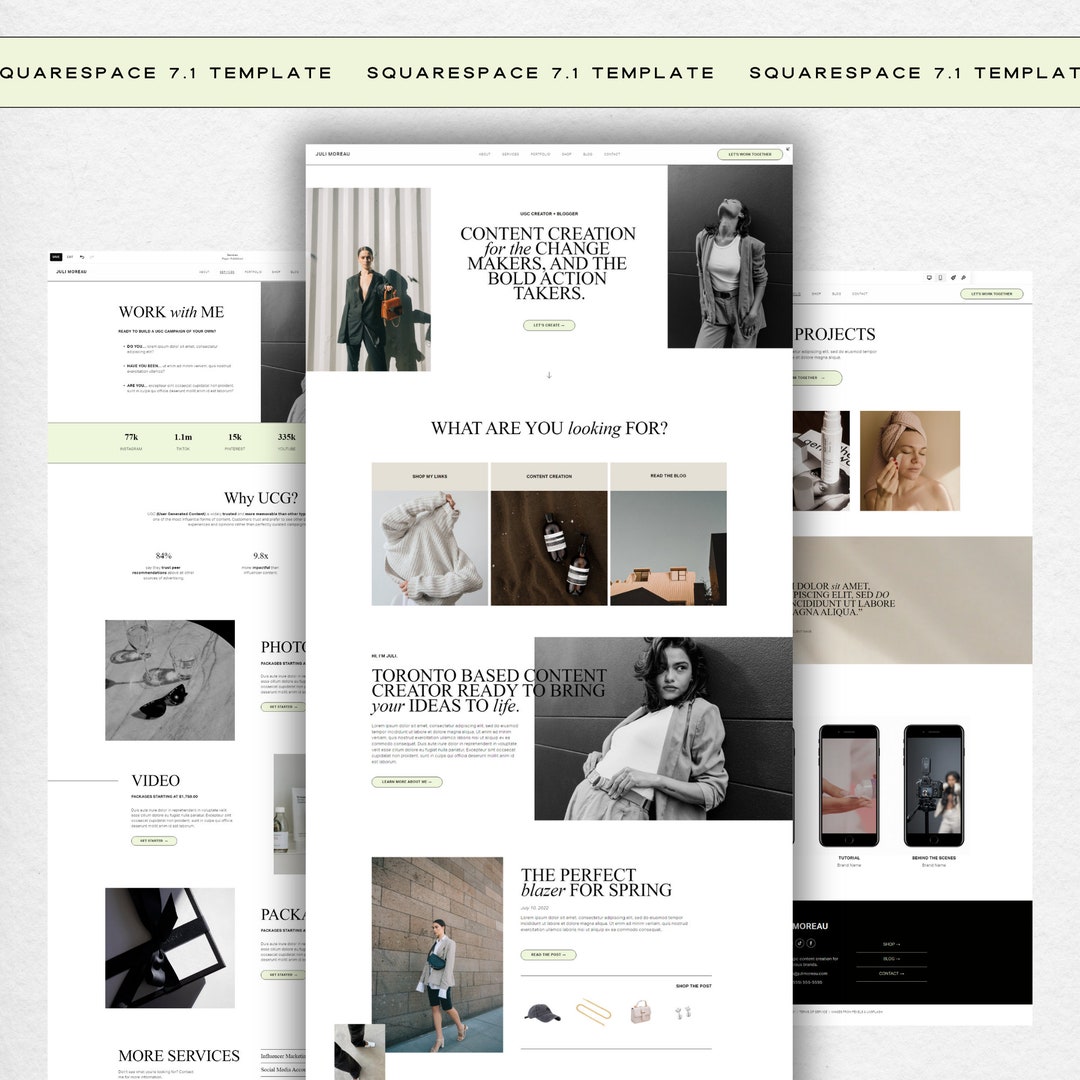Click the settings wrench icon in the toolbar
The width and height of the screenshot is (1080, 1080).
pyautogui.click(x=963, y=278)
